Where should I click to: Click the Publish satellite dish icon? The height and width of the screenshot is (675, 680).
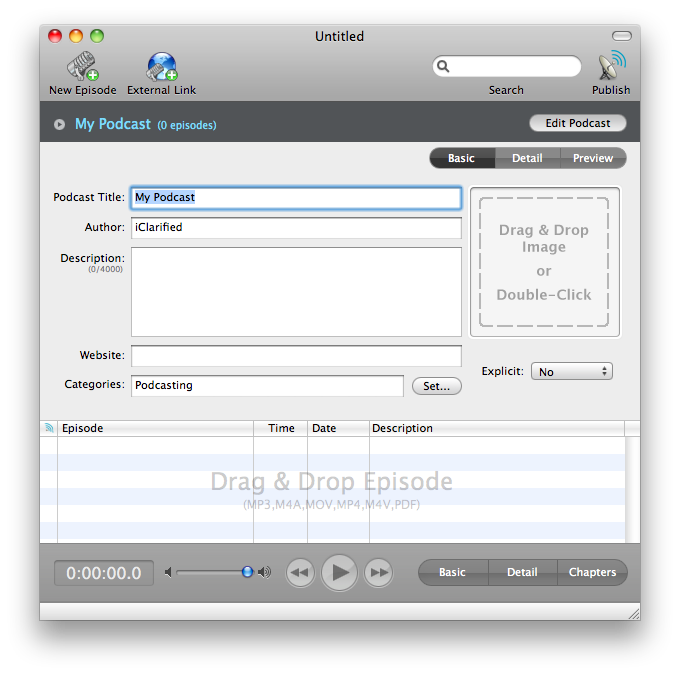click(611, 65)
